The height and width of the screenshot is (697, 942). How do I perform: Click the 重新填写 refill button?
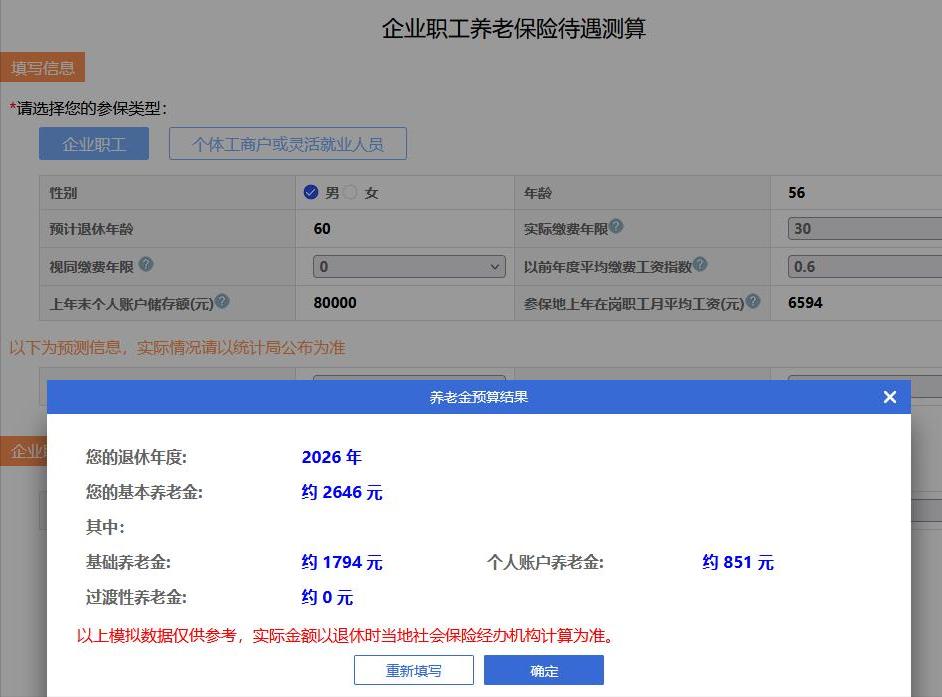click(413, 670)
